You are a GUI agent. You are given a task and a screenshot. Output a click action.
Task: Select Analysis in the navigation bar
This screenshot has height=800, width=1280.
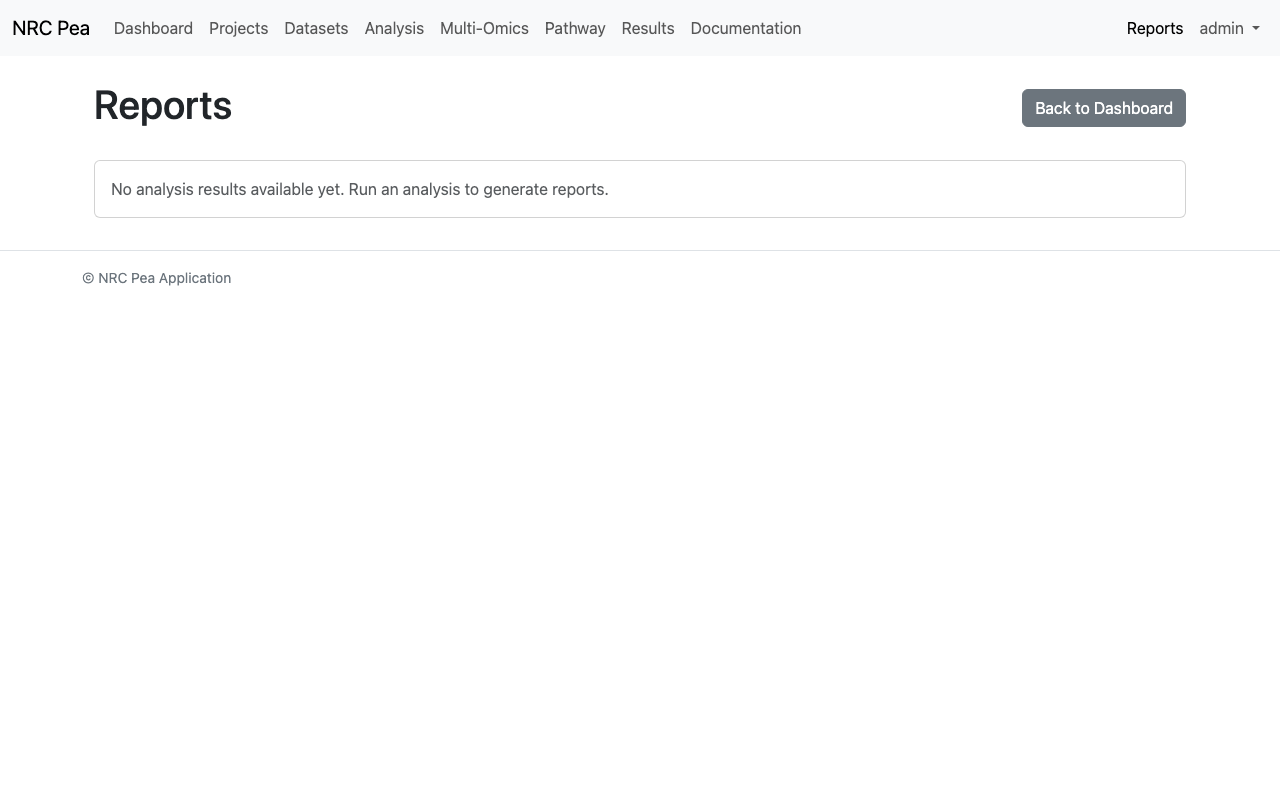(394, 28)
